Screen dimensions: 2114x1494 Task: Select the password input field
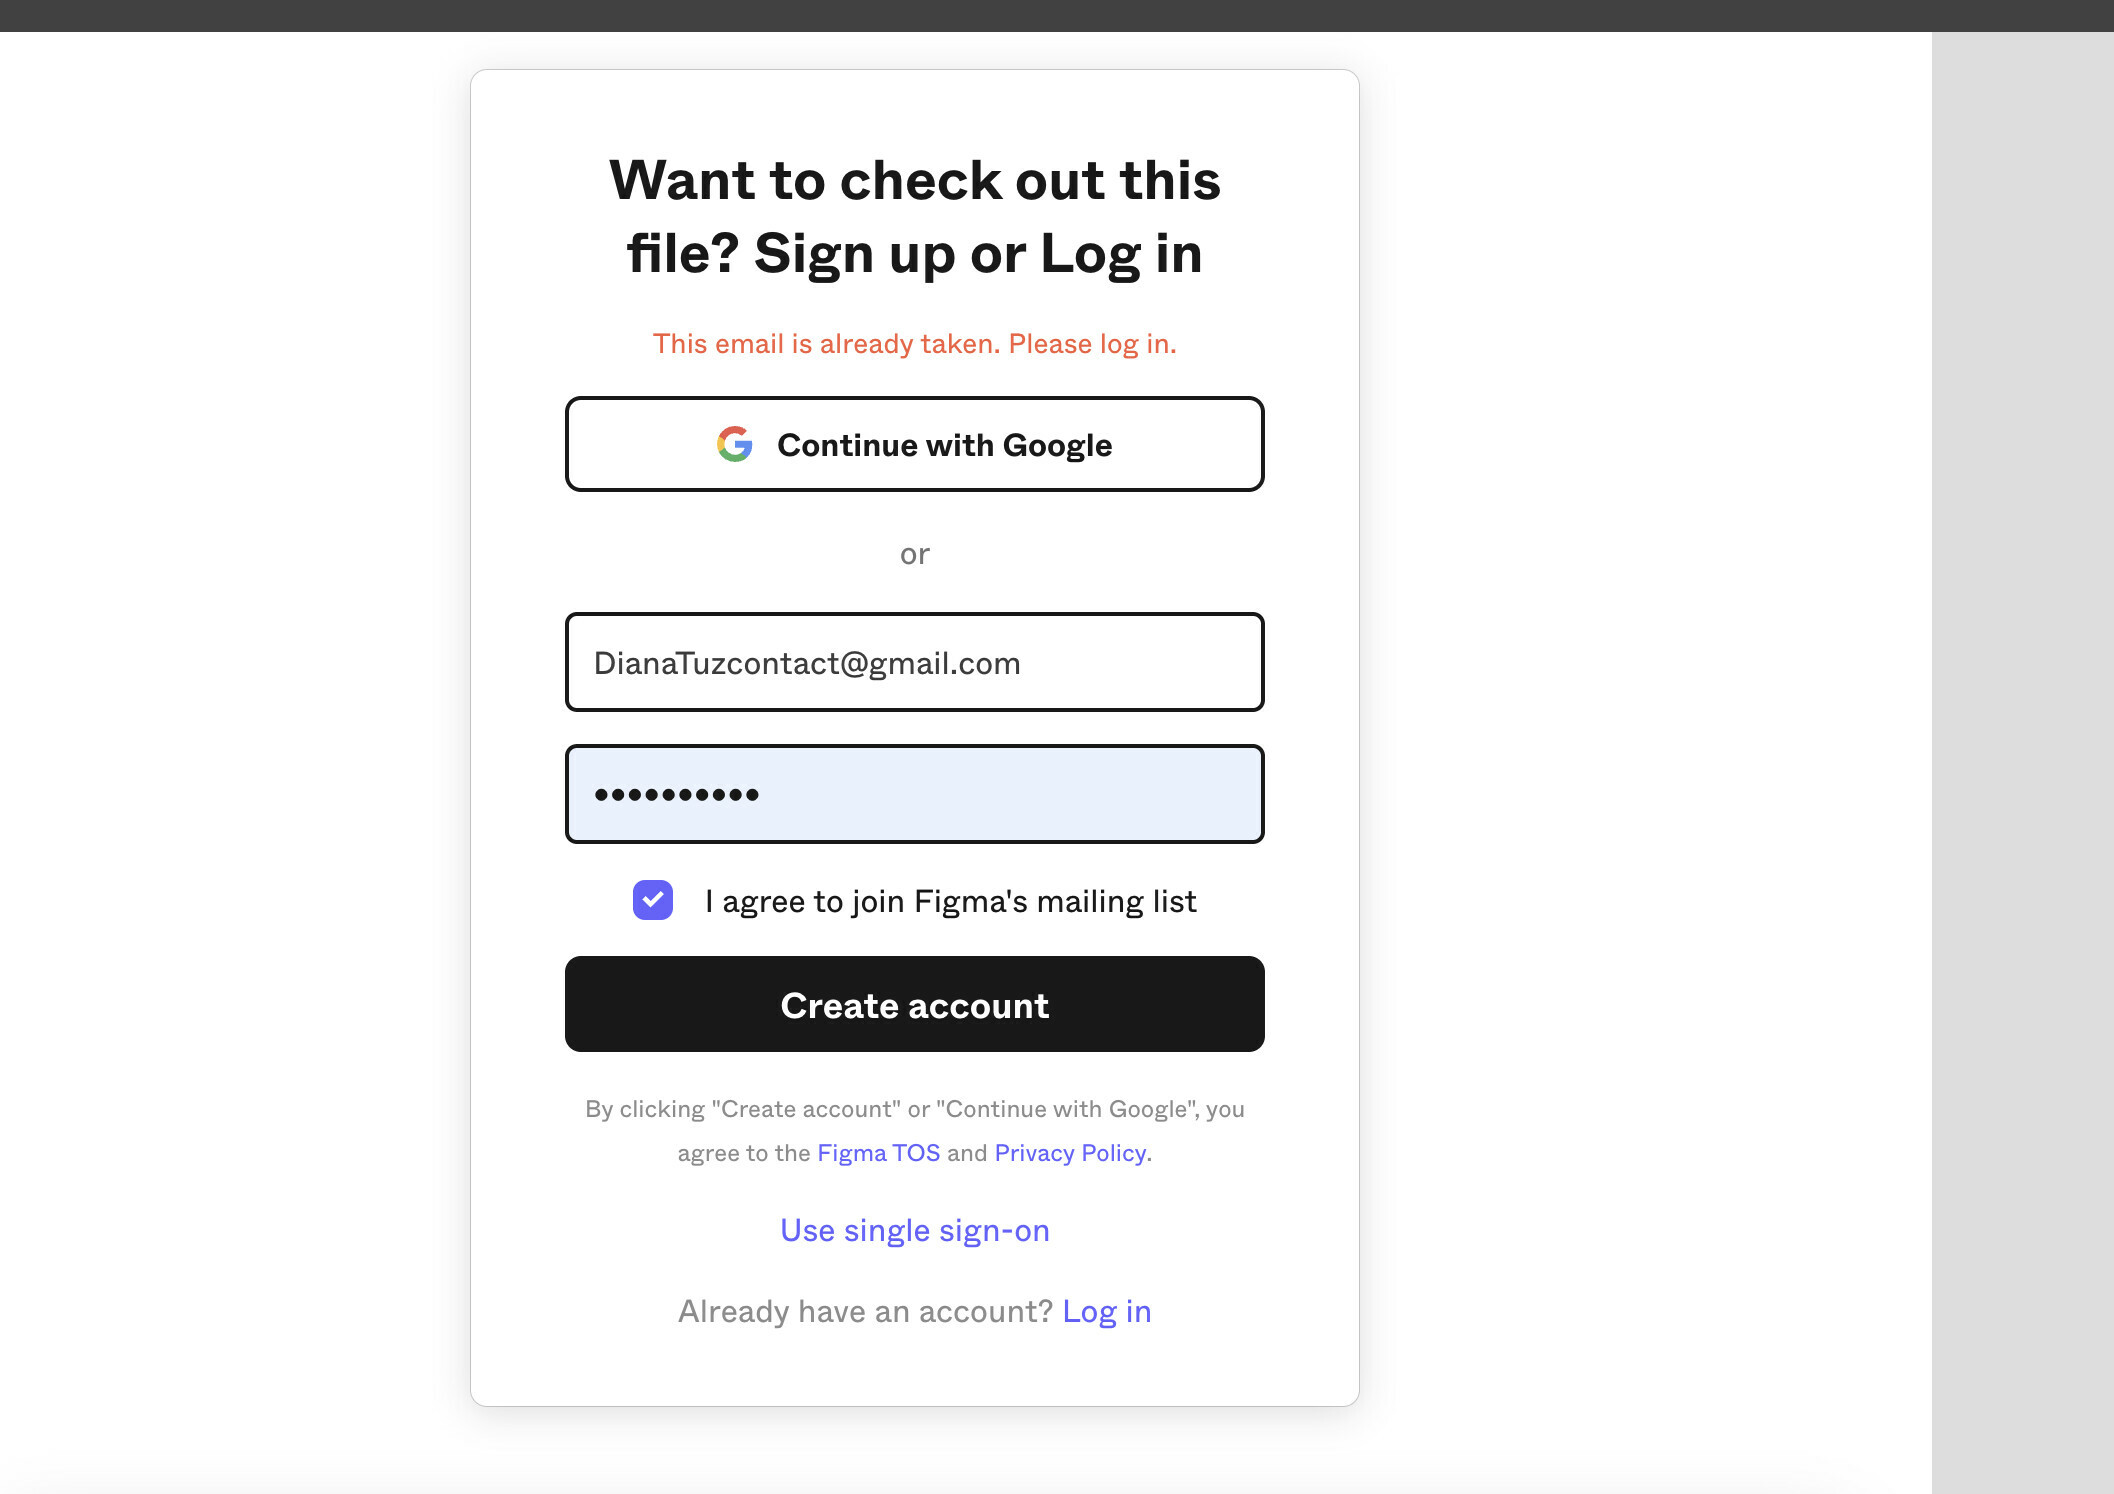915,794
